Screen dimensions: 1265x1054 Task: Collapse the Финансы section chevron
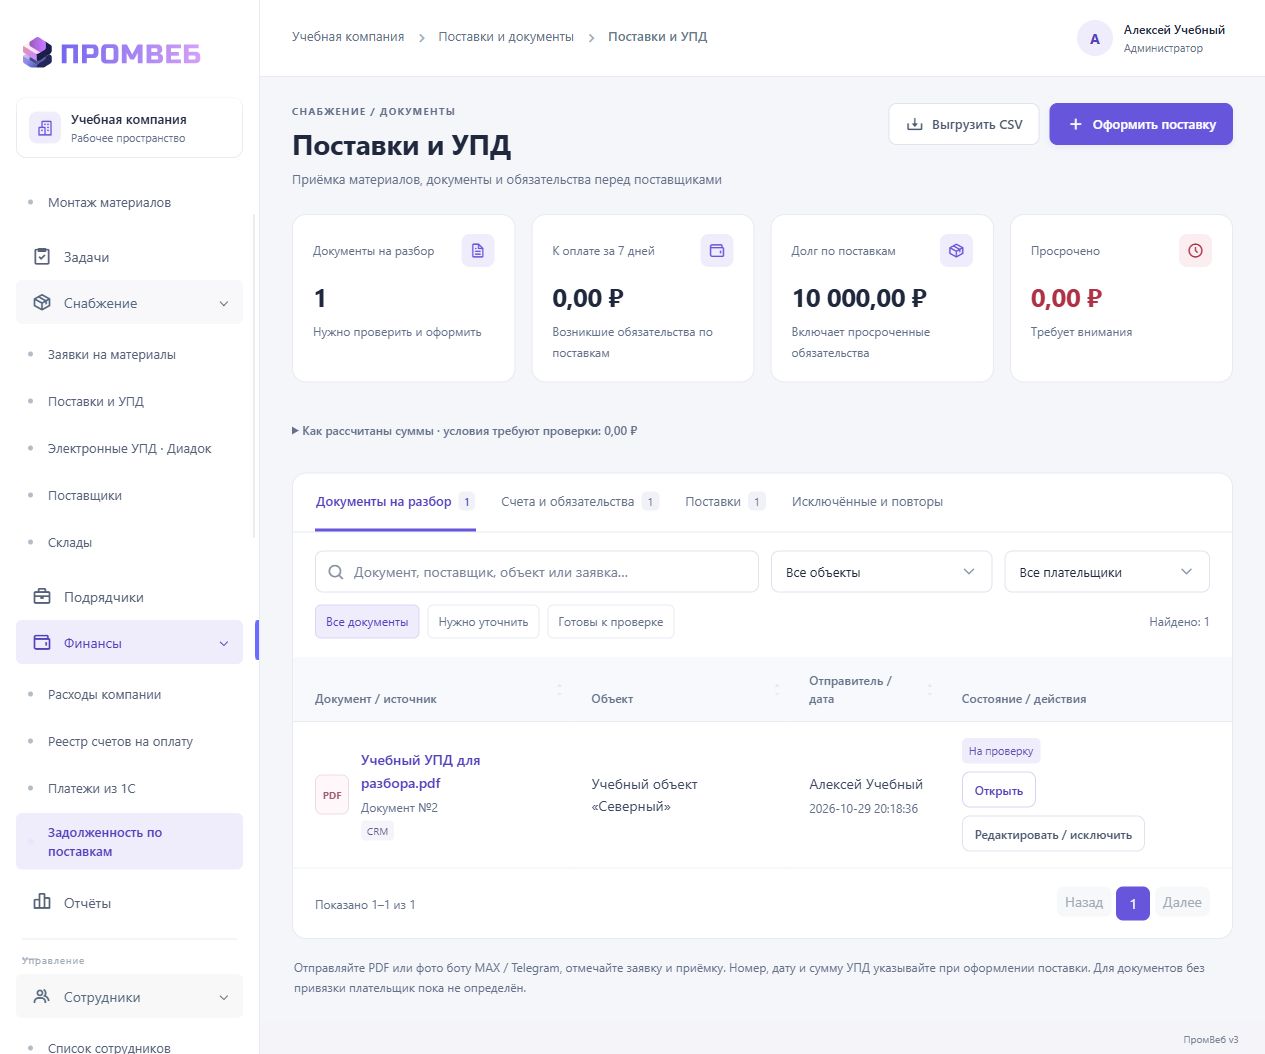[224, 644]
